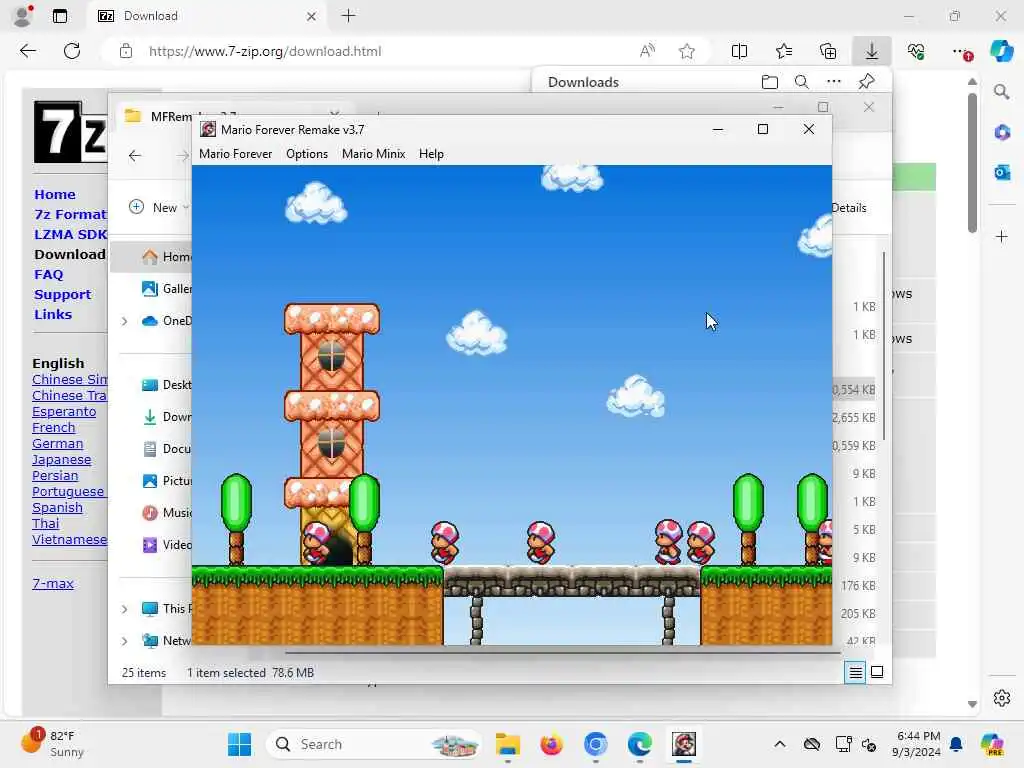Open the 7z Format link

click(x=70, y=214)
